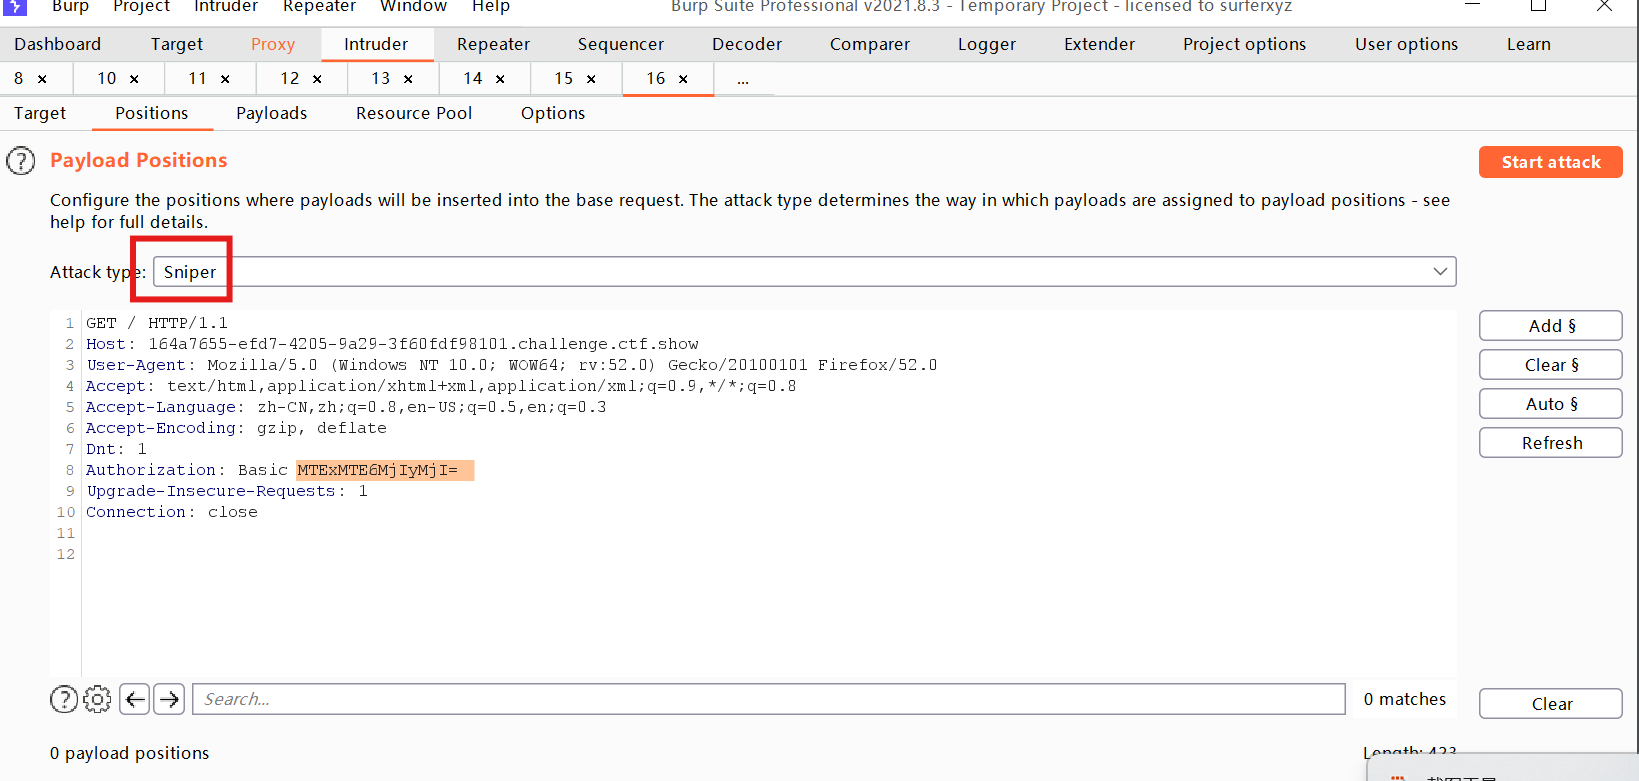Open the Burp menu

coord(70,6)
